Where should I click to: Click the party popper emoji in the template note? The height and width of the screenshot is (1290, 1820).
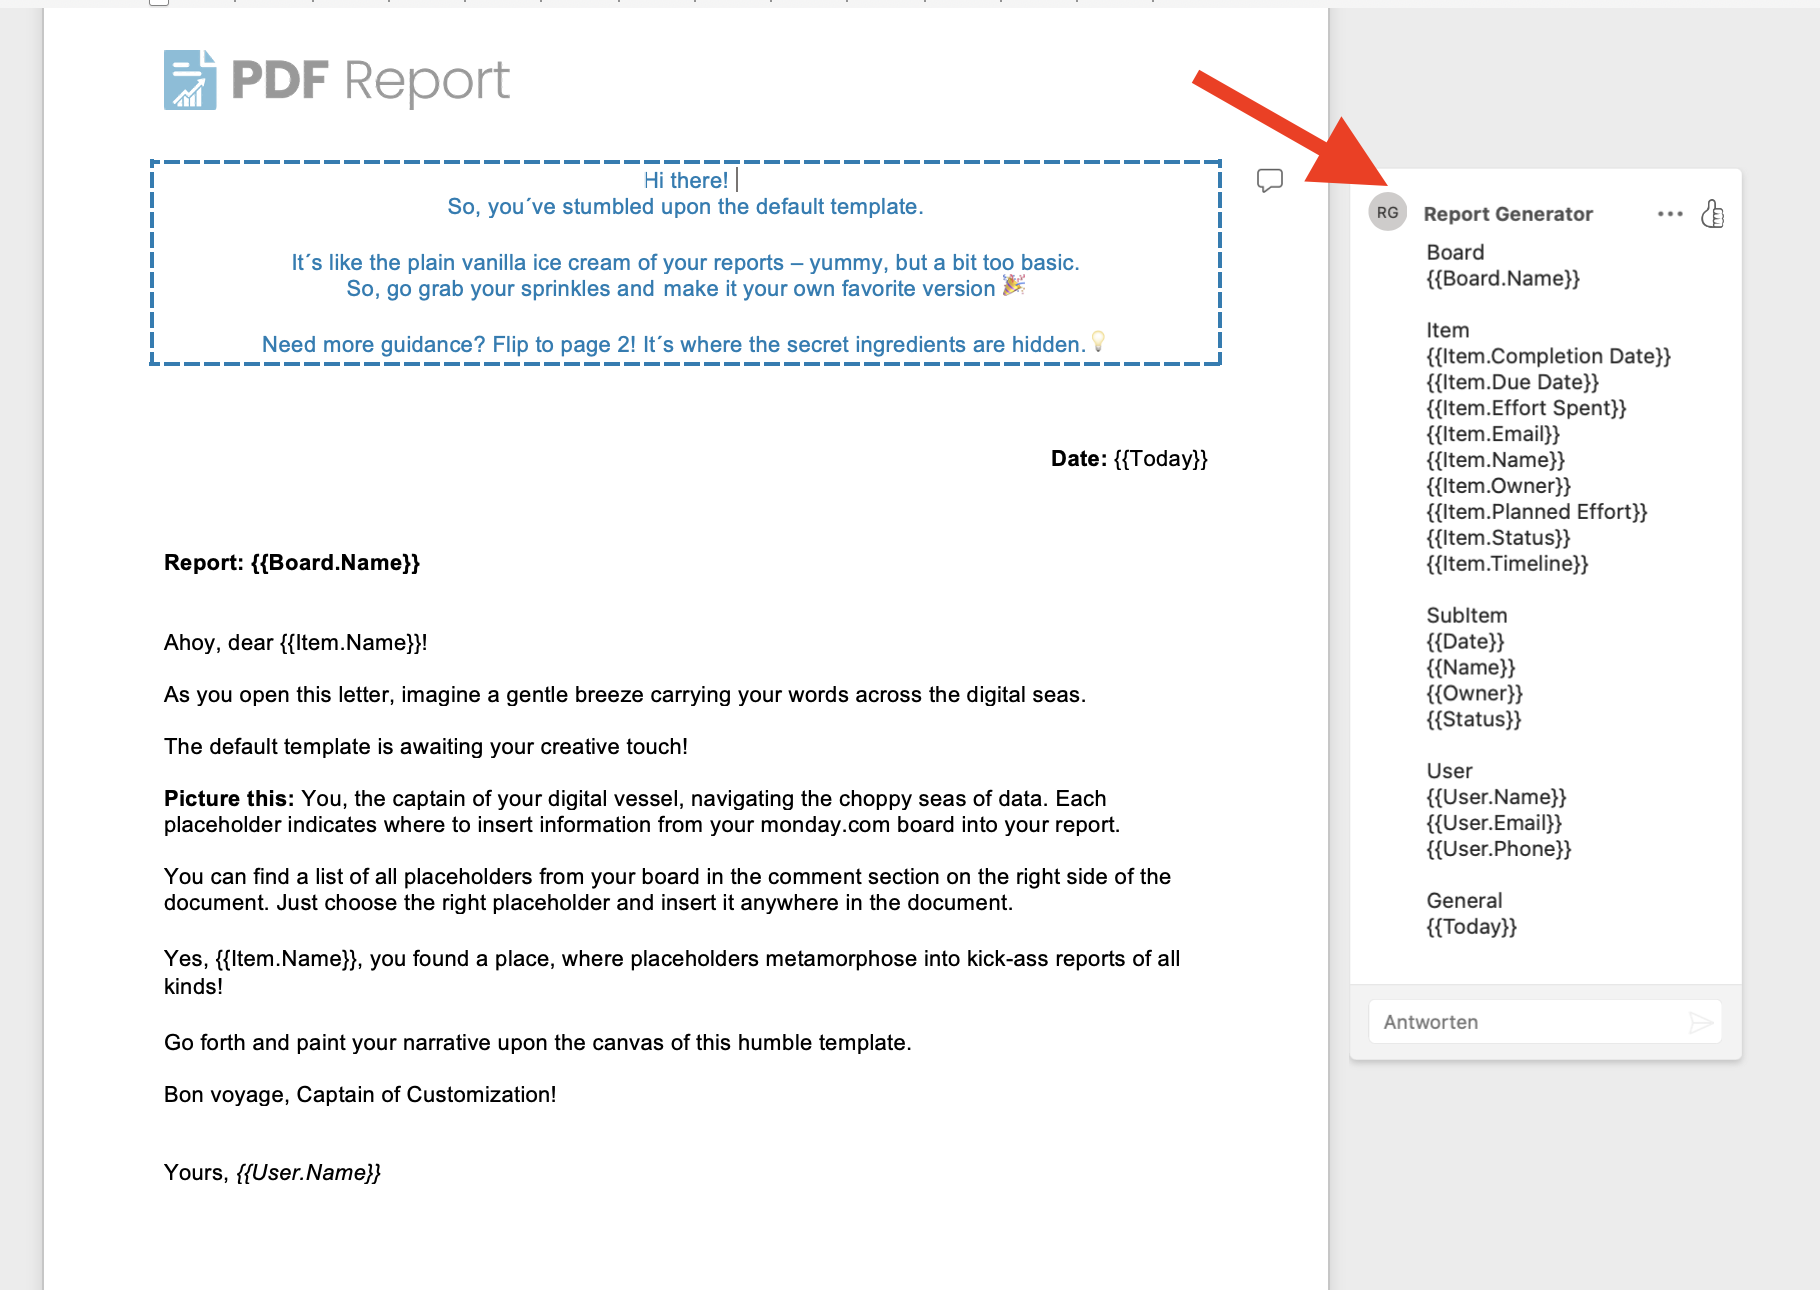1013,287
